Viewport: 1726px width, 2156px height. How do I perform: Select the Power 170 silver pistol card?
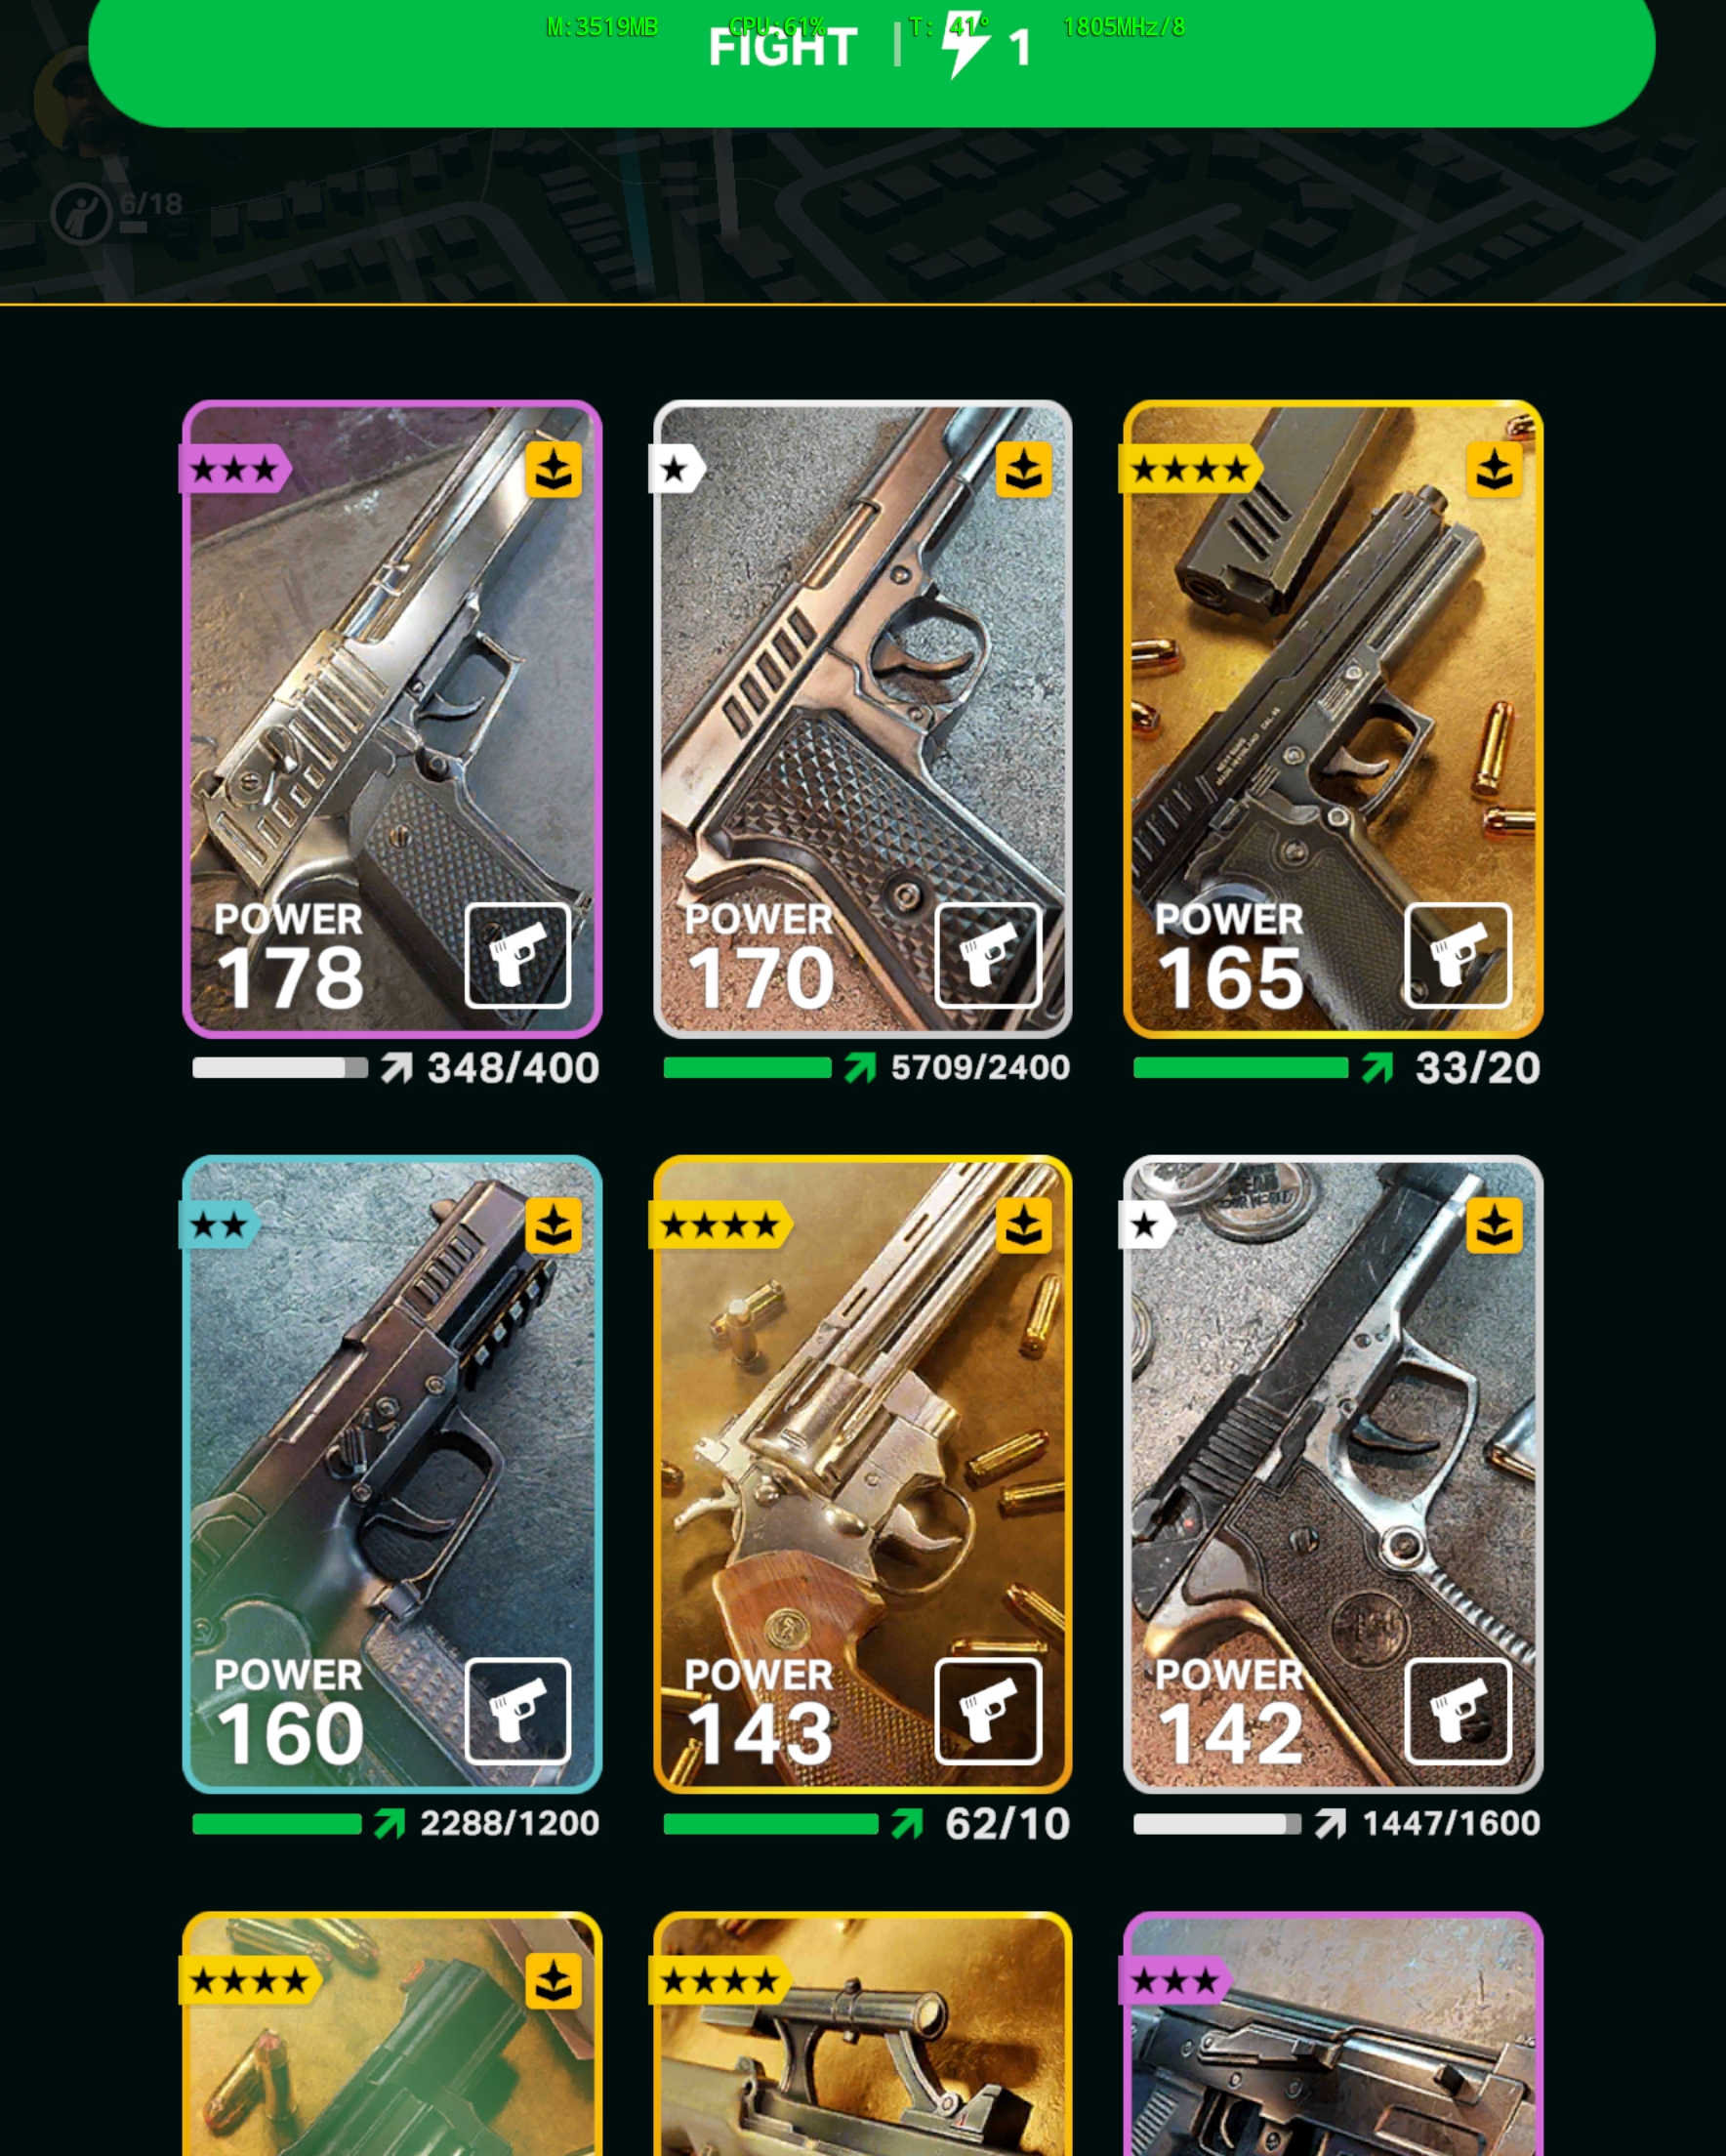[x=862, y=719]
